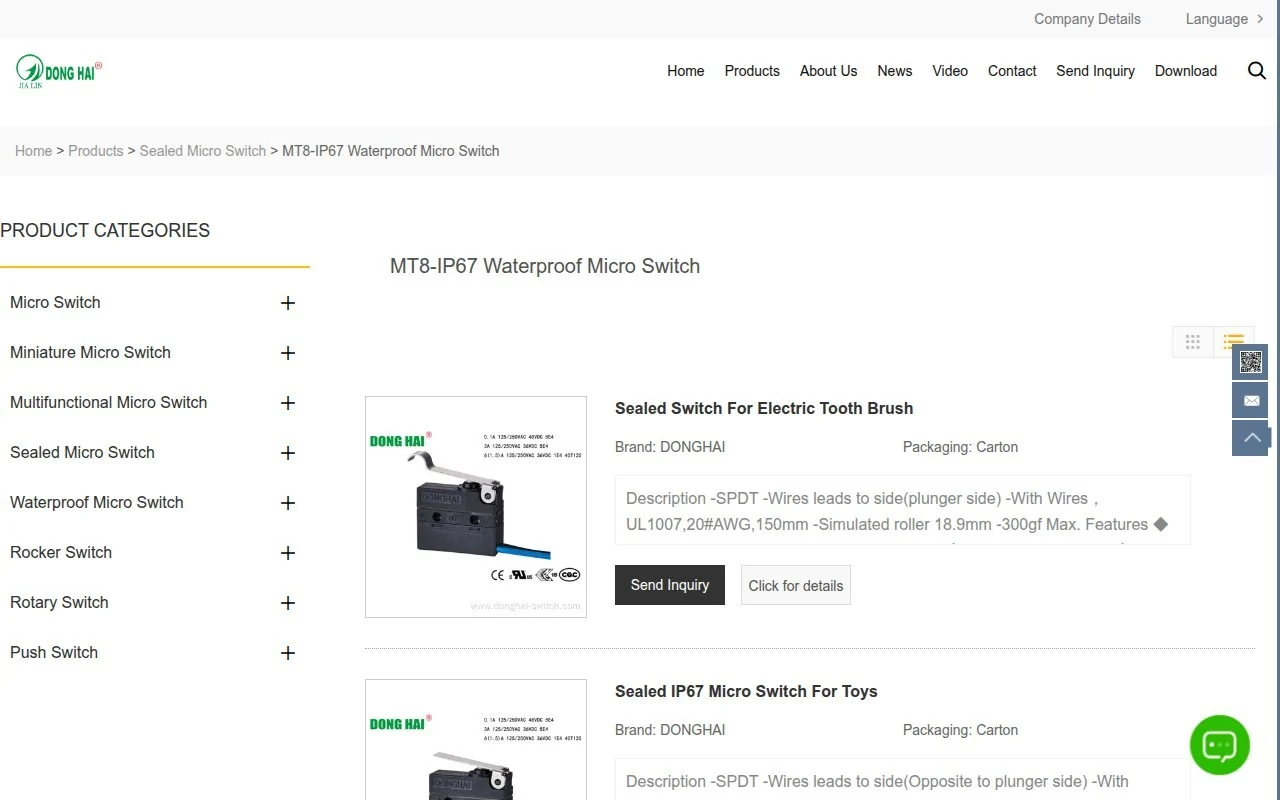This screenshot has height=800, width=1280.
Task: Open the email envelope floating icon
Action: tap(1250, 400)
